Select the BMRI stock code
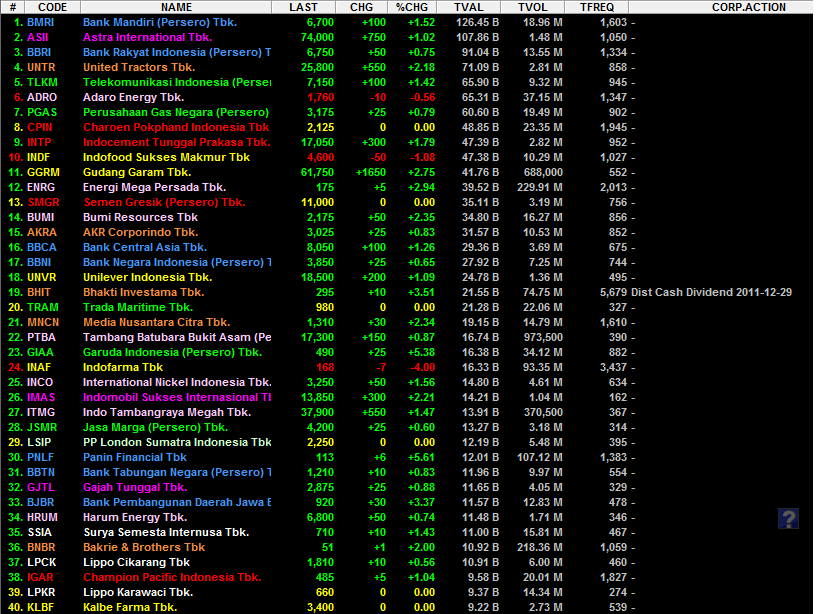 point(41,22)
